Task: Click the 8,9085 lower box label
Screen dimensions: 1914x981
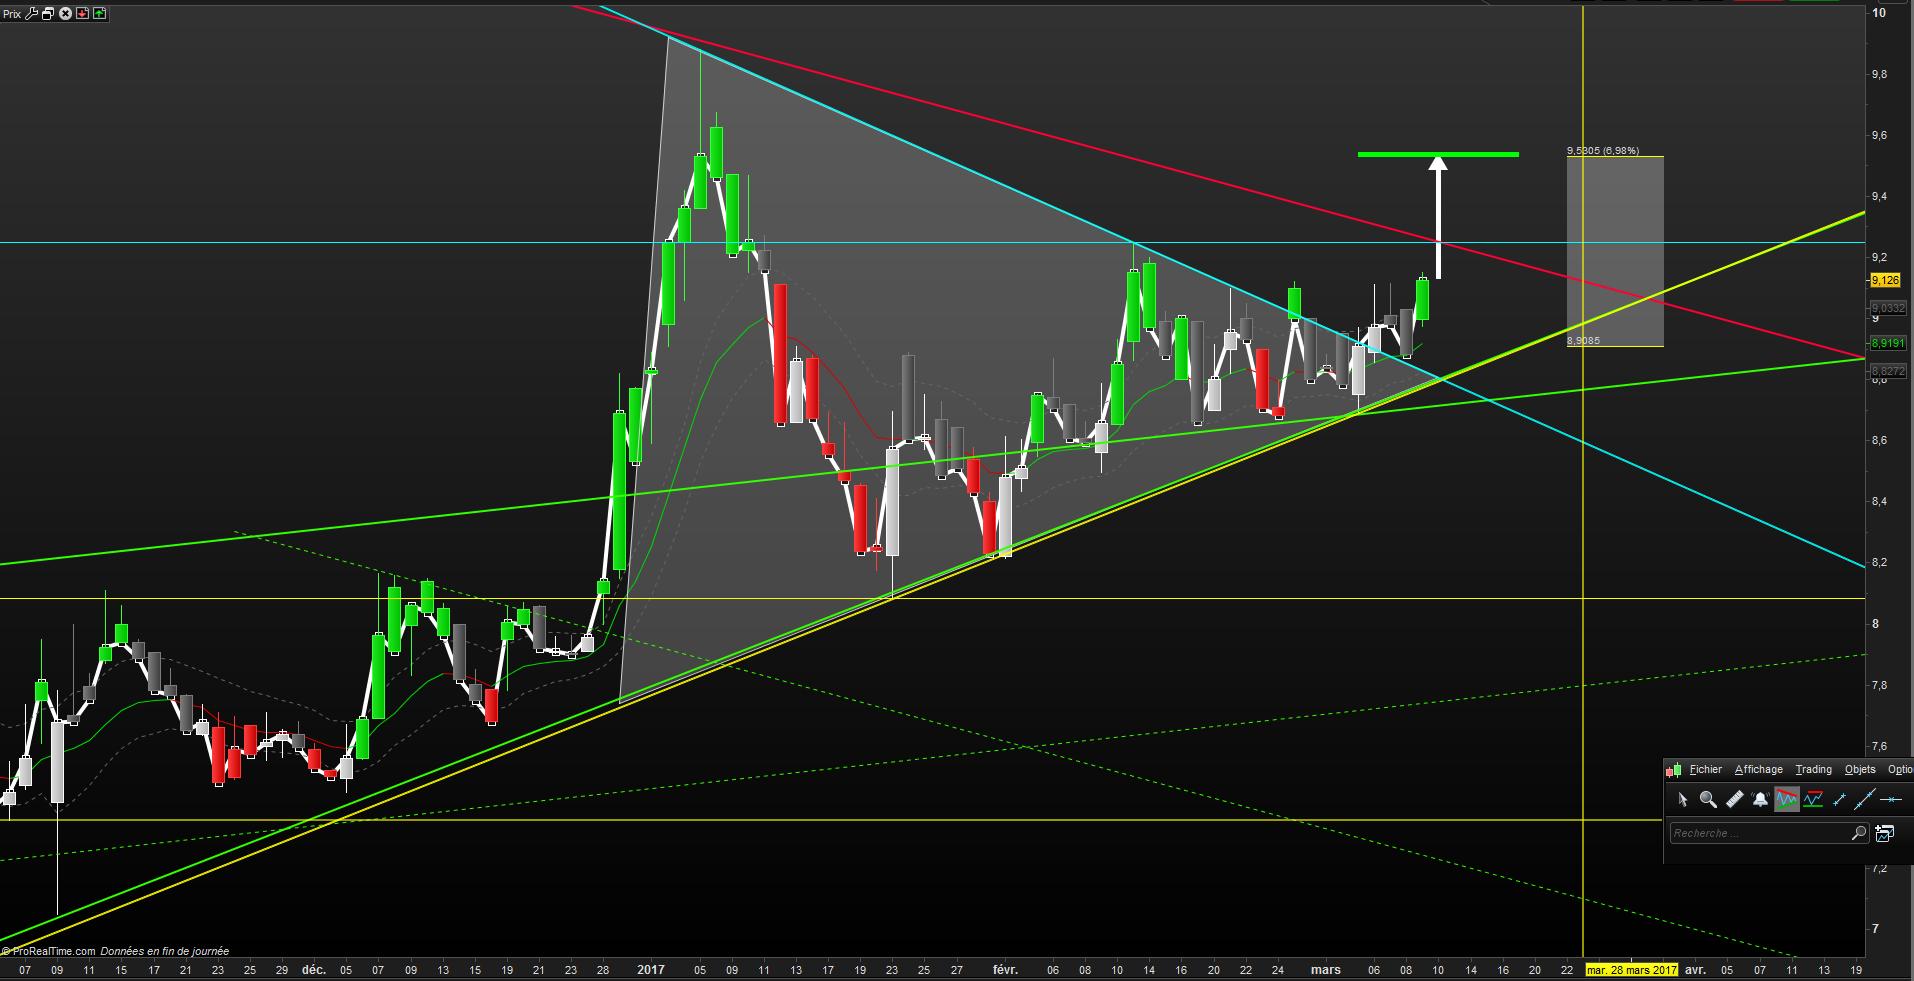Action: [1583, 341]
